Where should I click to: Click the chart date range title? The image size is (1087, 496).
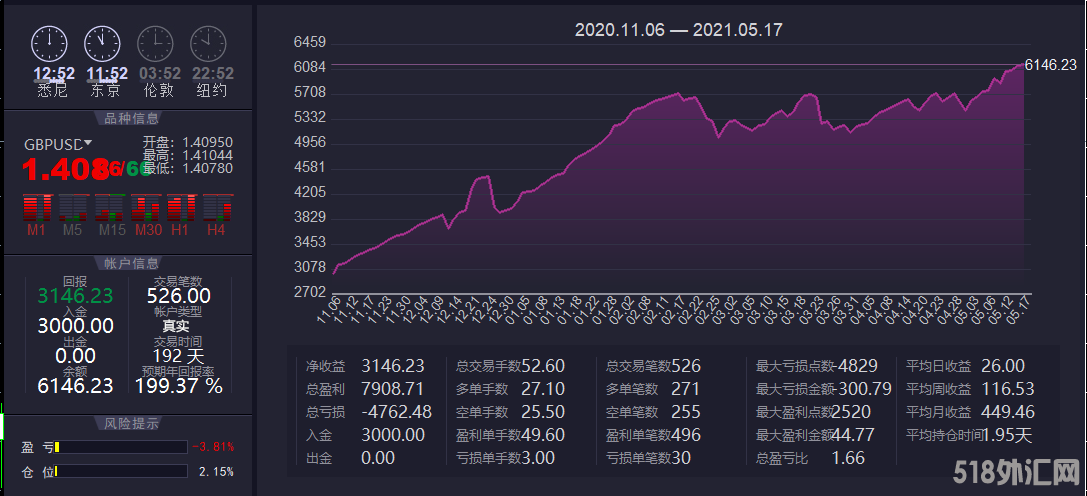point(679,30)
